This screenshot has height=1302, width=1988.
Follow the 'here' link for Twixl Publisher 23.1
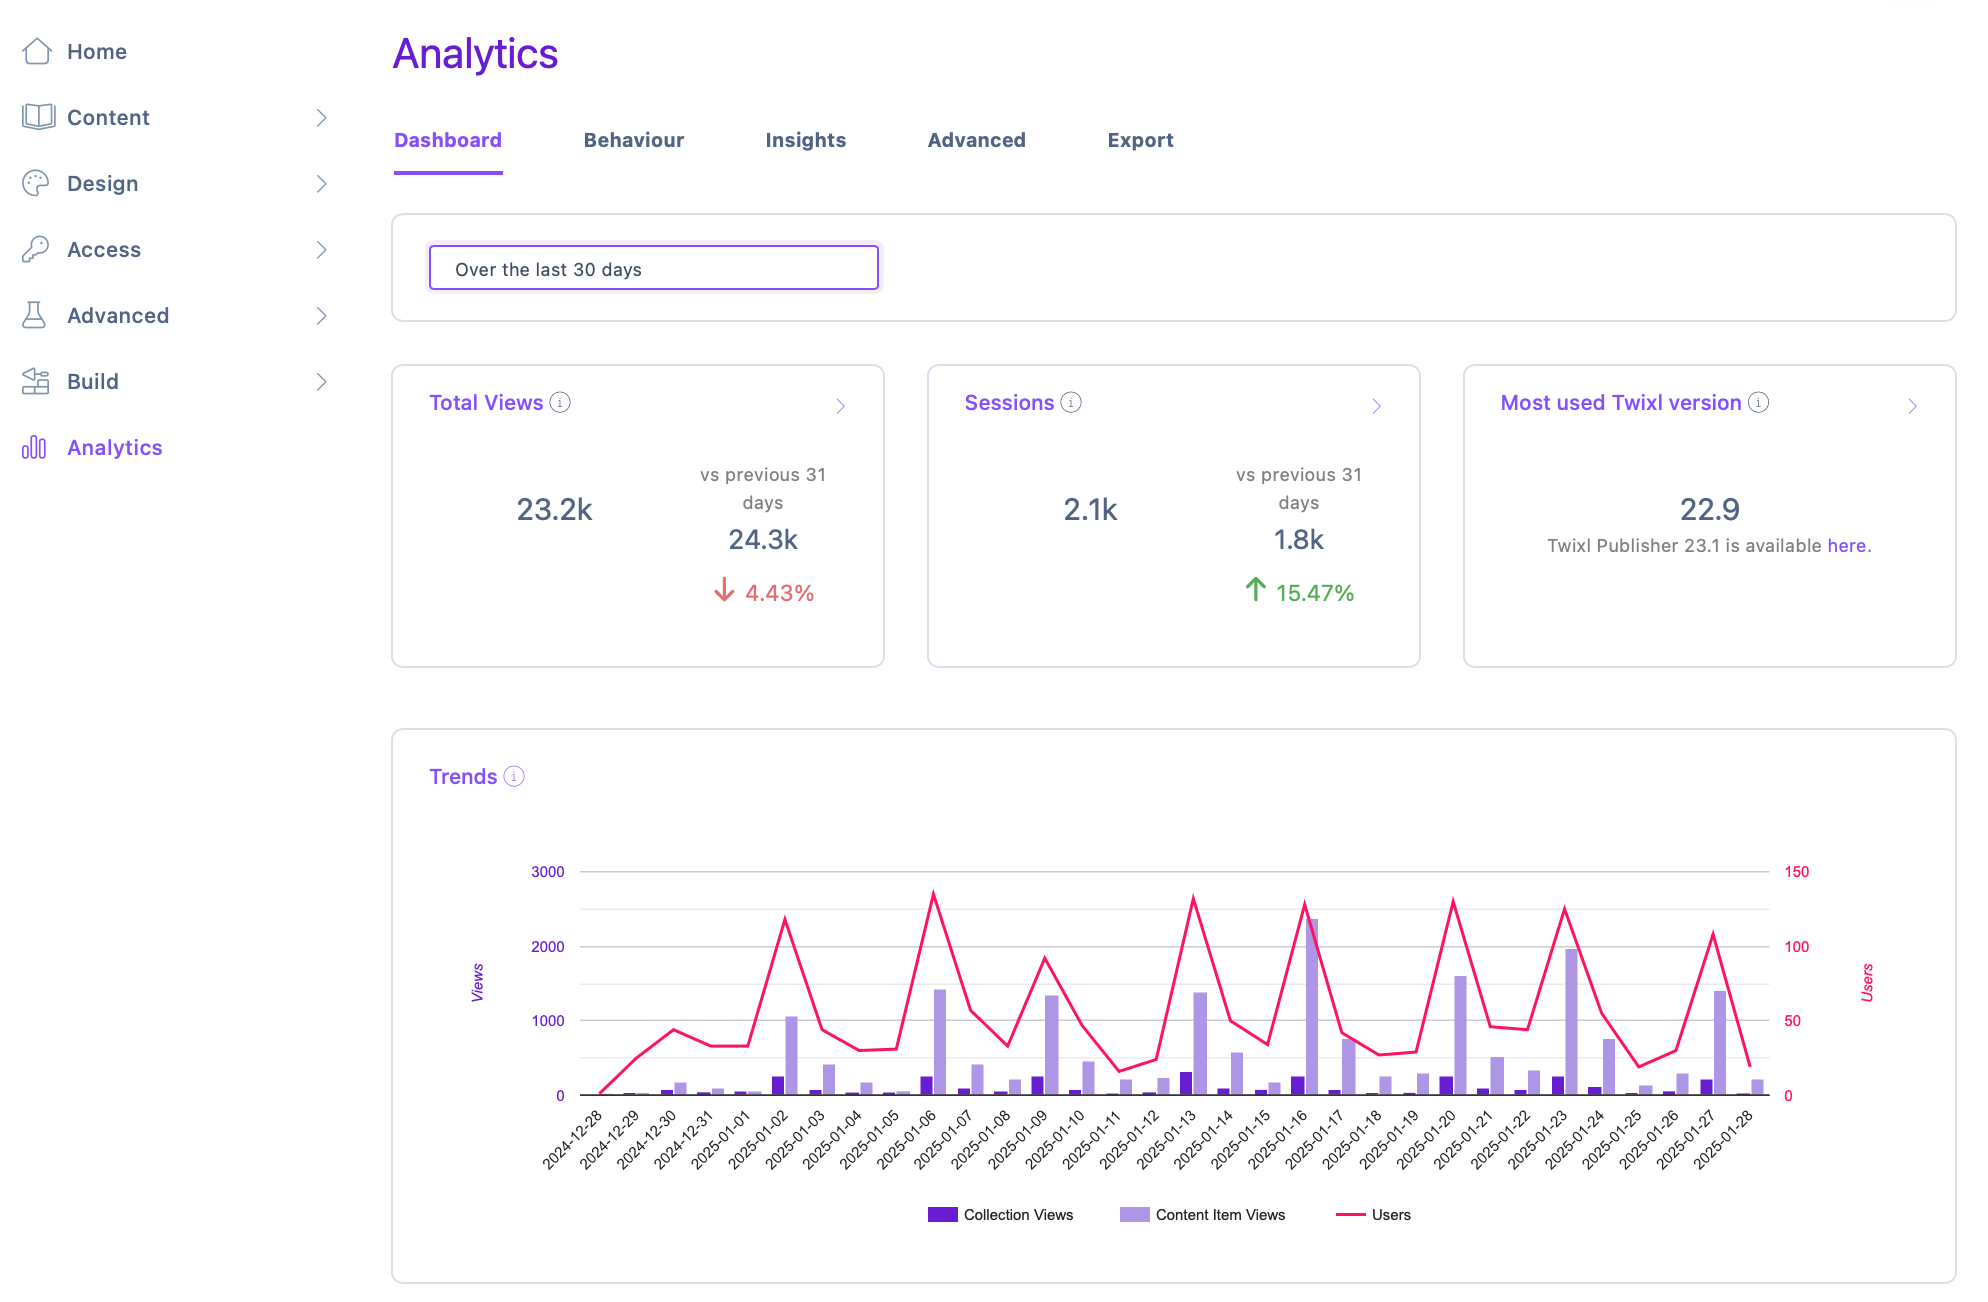1847,546
